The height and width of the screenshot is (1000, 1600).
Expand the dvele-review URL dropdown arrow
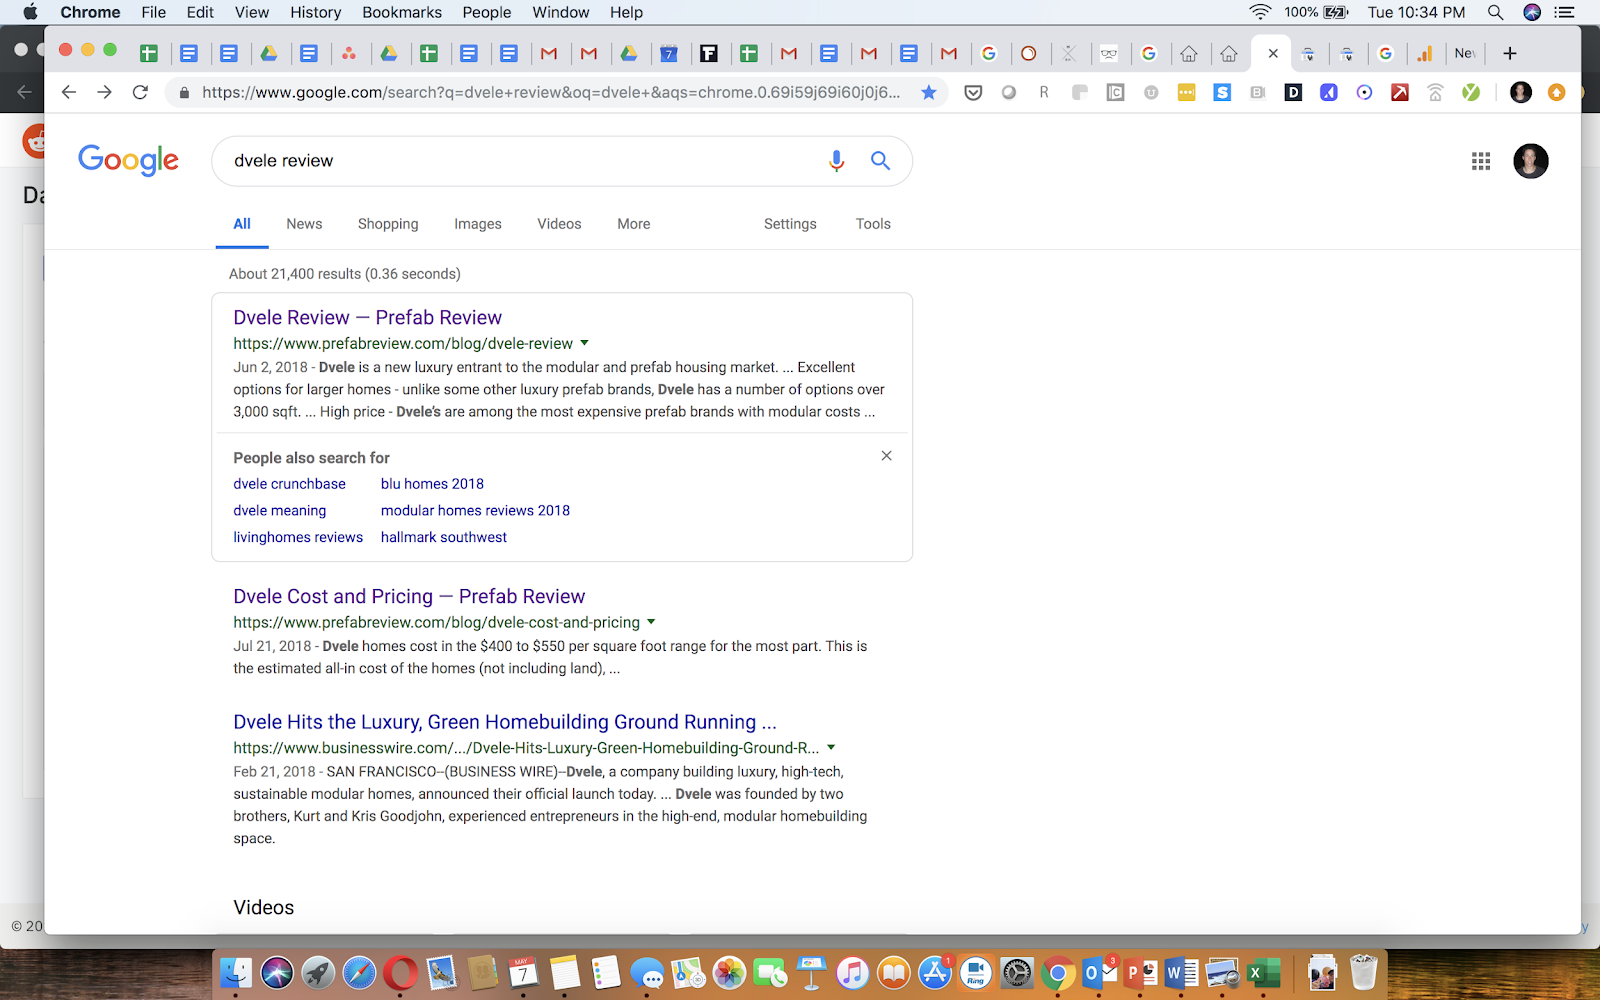(x=585, y=343)
